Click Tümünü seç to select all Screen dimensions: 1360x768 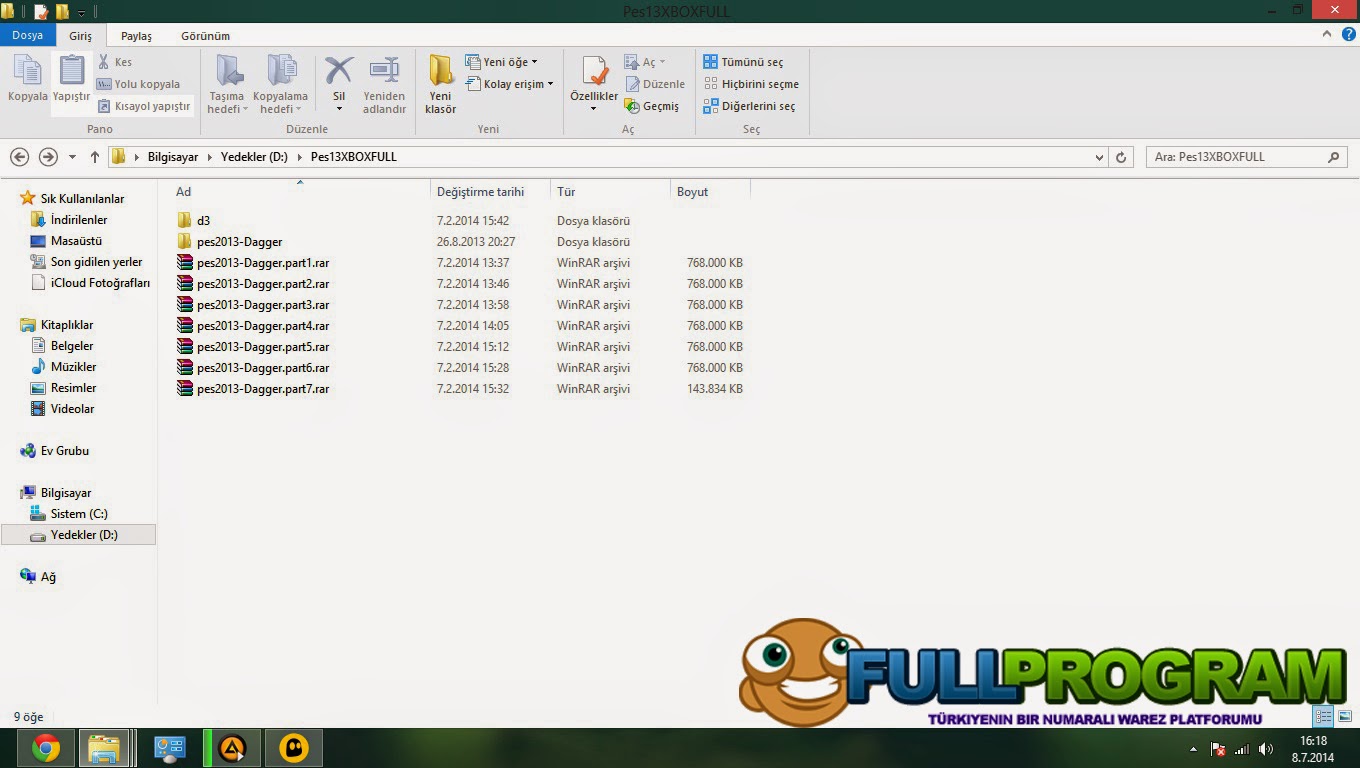click(743, 62)
